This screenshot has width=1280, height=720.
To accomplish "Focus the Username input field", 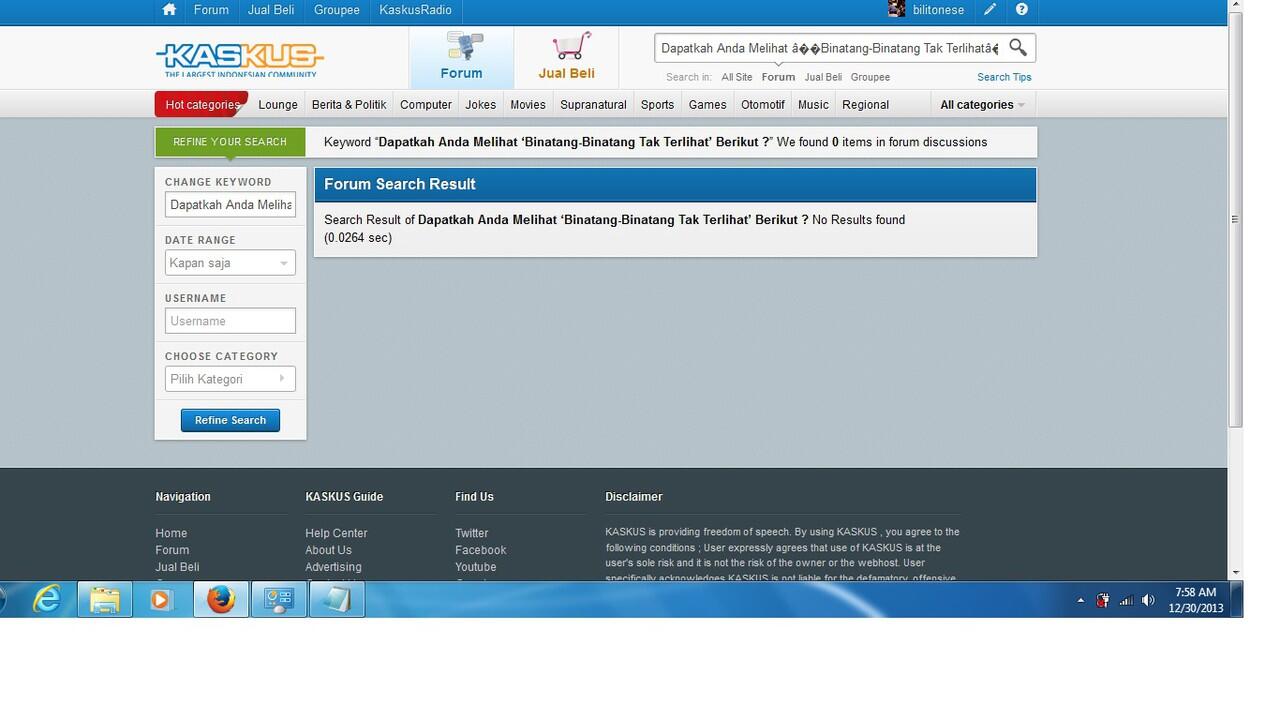I will (x=230, y=321).
